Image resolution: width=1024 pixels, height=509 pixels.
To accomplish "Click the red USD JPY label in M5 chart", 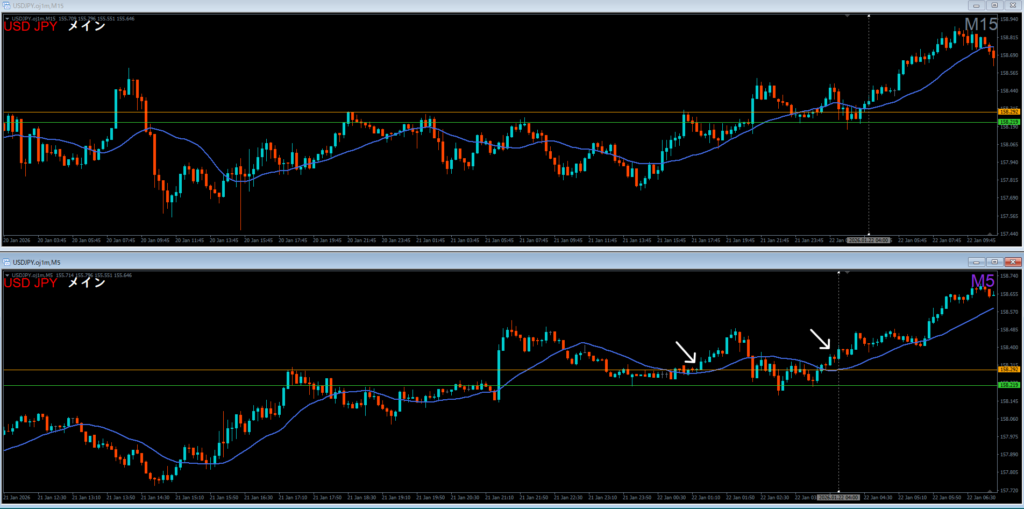I will pyautogui.click(x=31, y=284).
